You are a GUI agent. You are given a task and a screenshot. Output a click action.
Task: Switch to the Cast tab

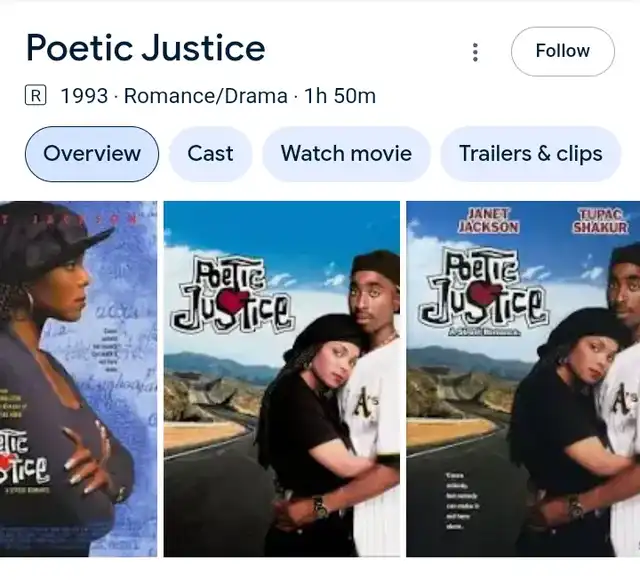(x=210, y=154)
